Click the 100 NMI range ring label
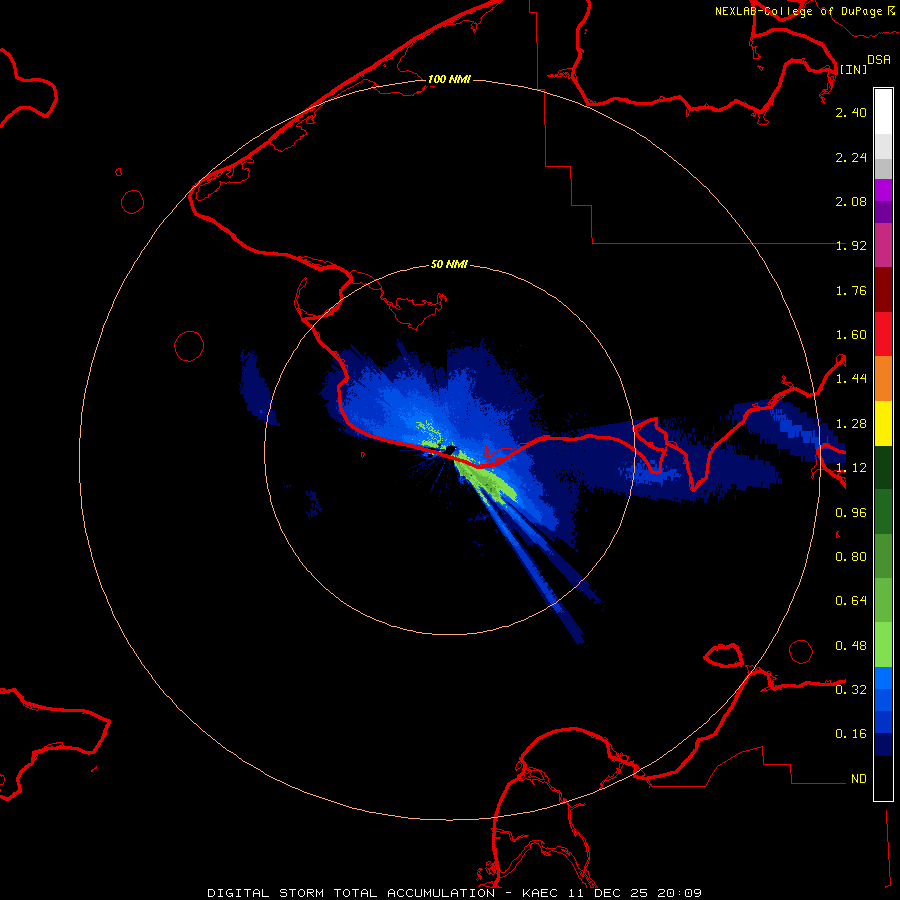 pos(449,79)
